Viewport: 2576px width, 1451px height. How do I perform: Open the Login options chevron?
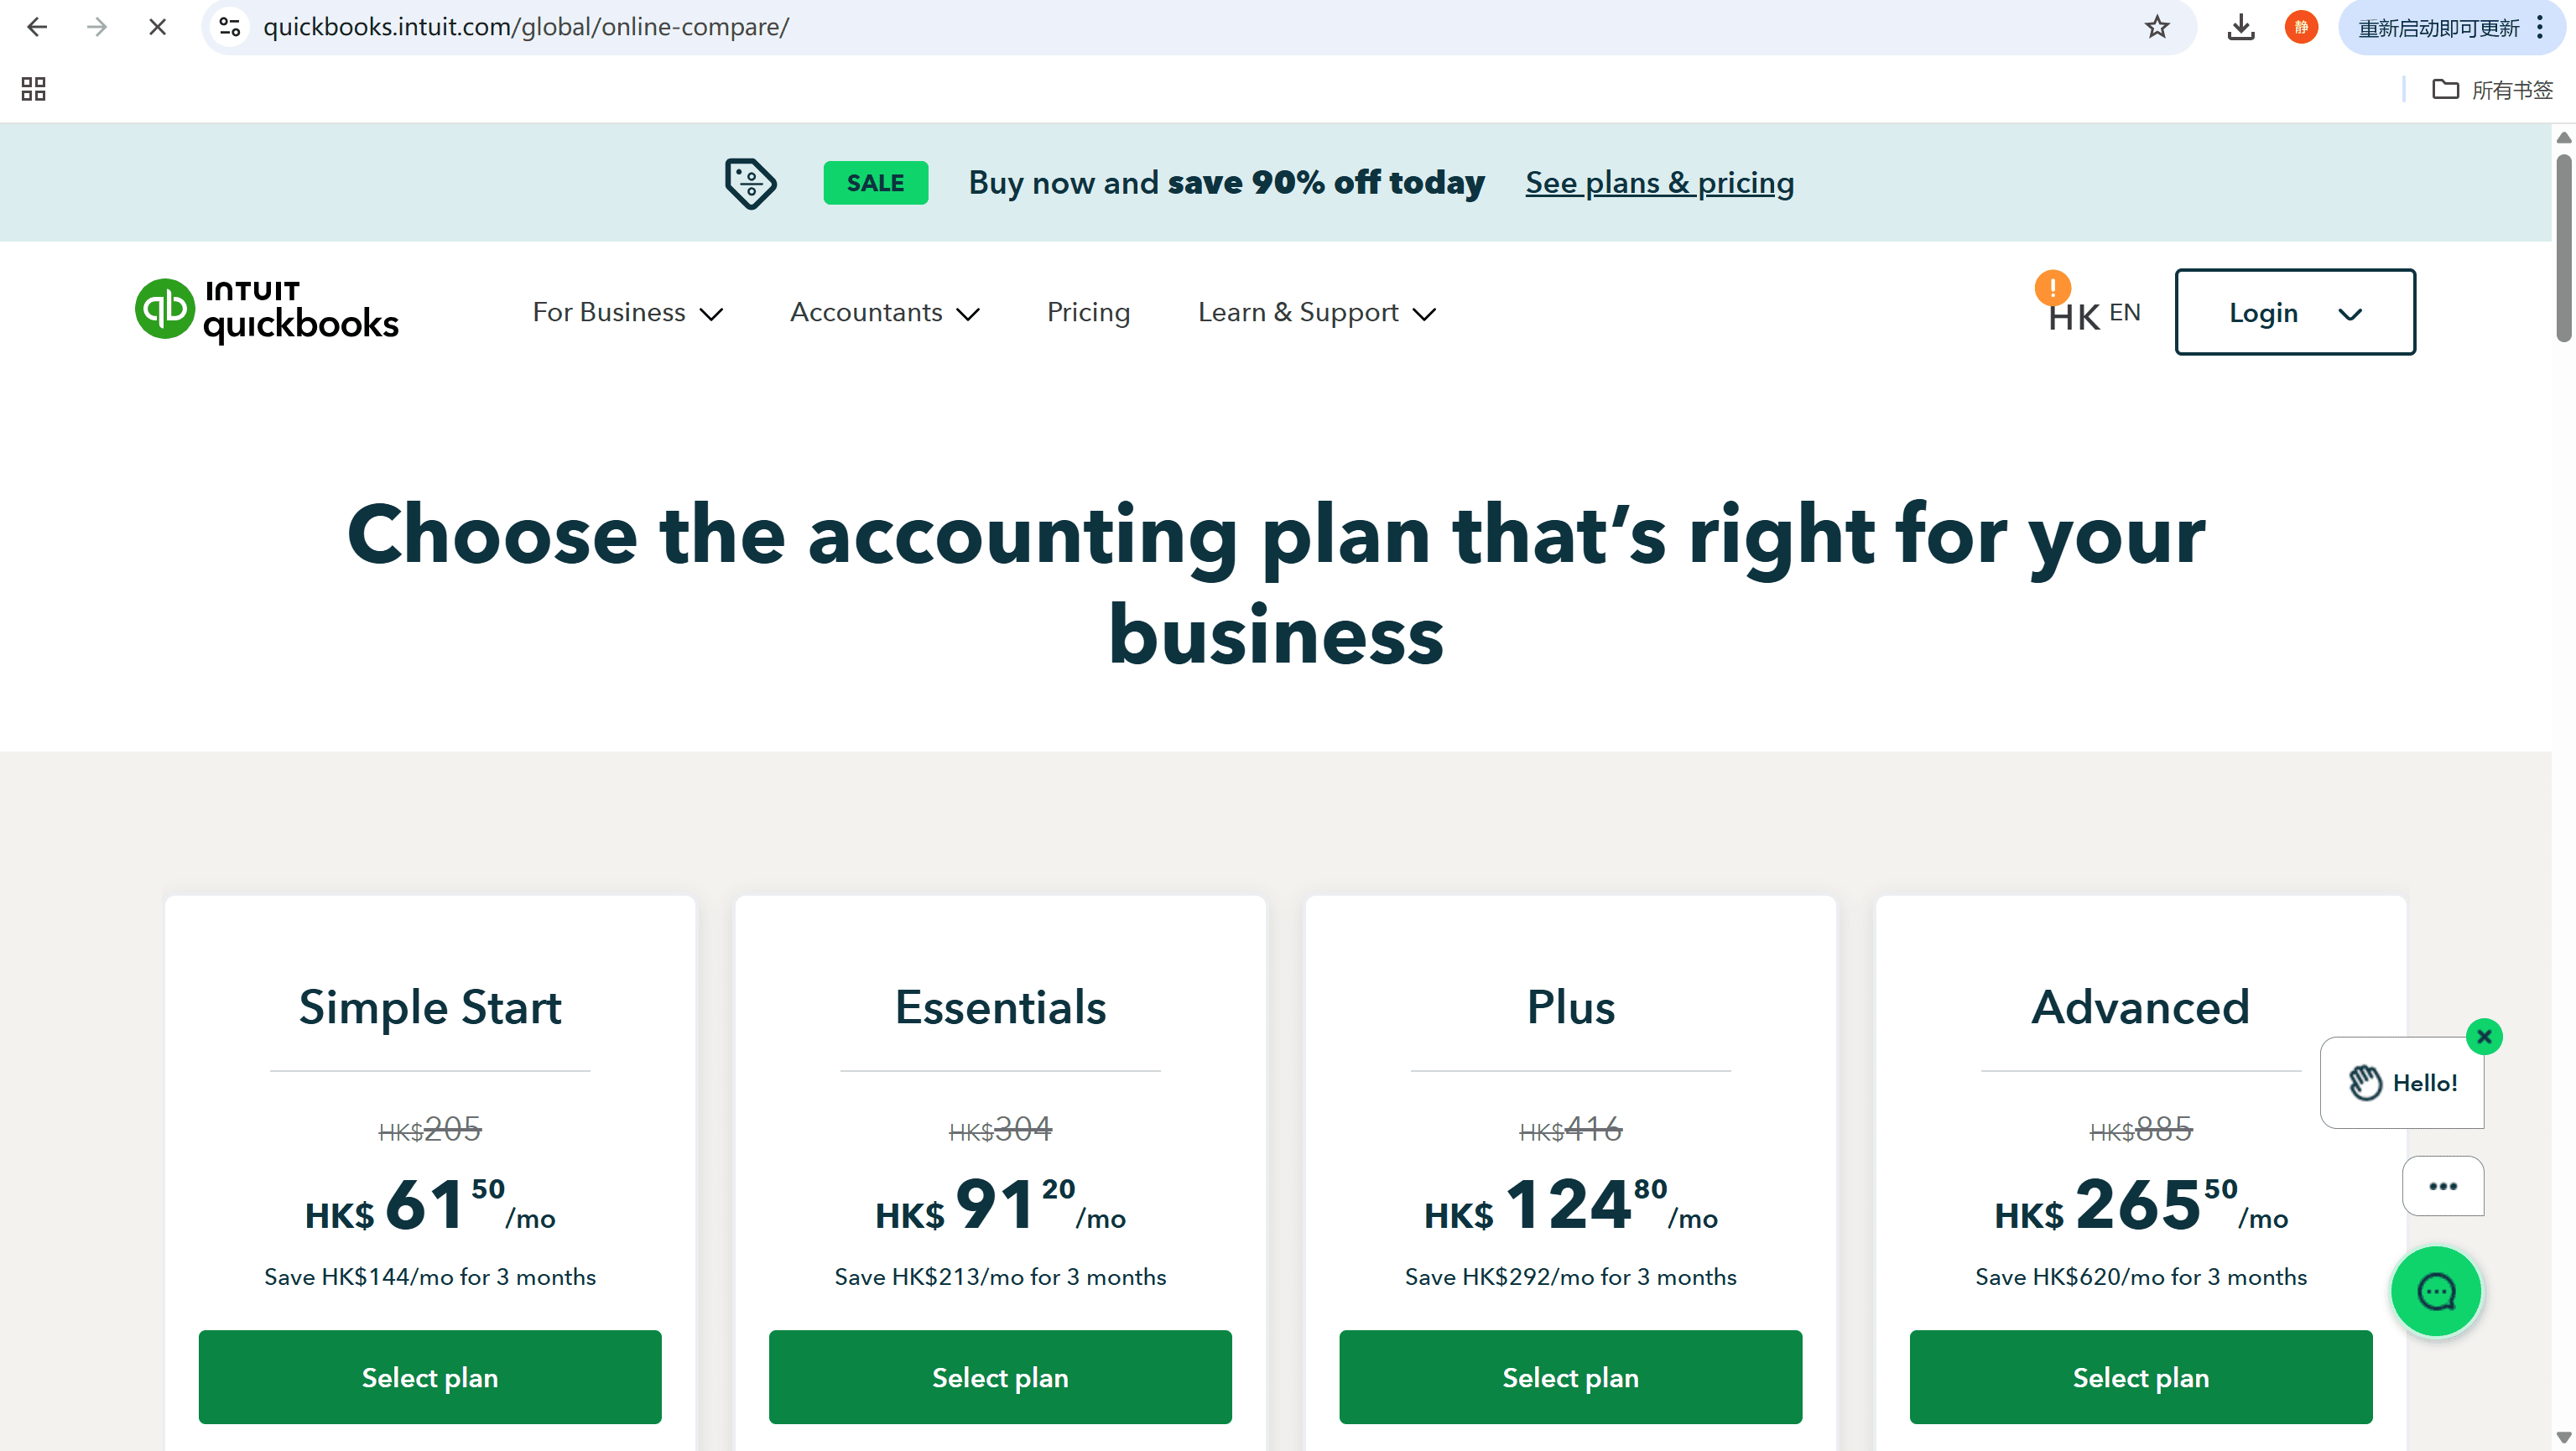click(2350, 312)
